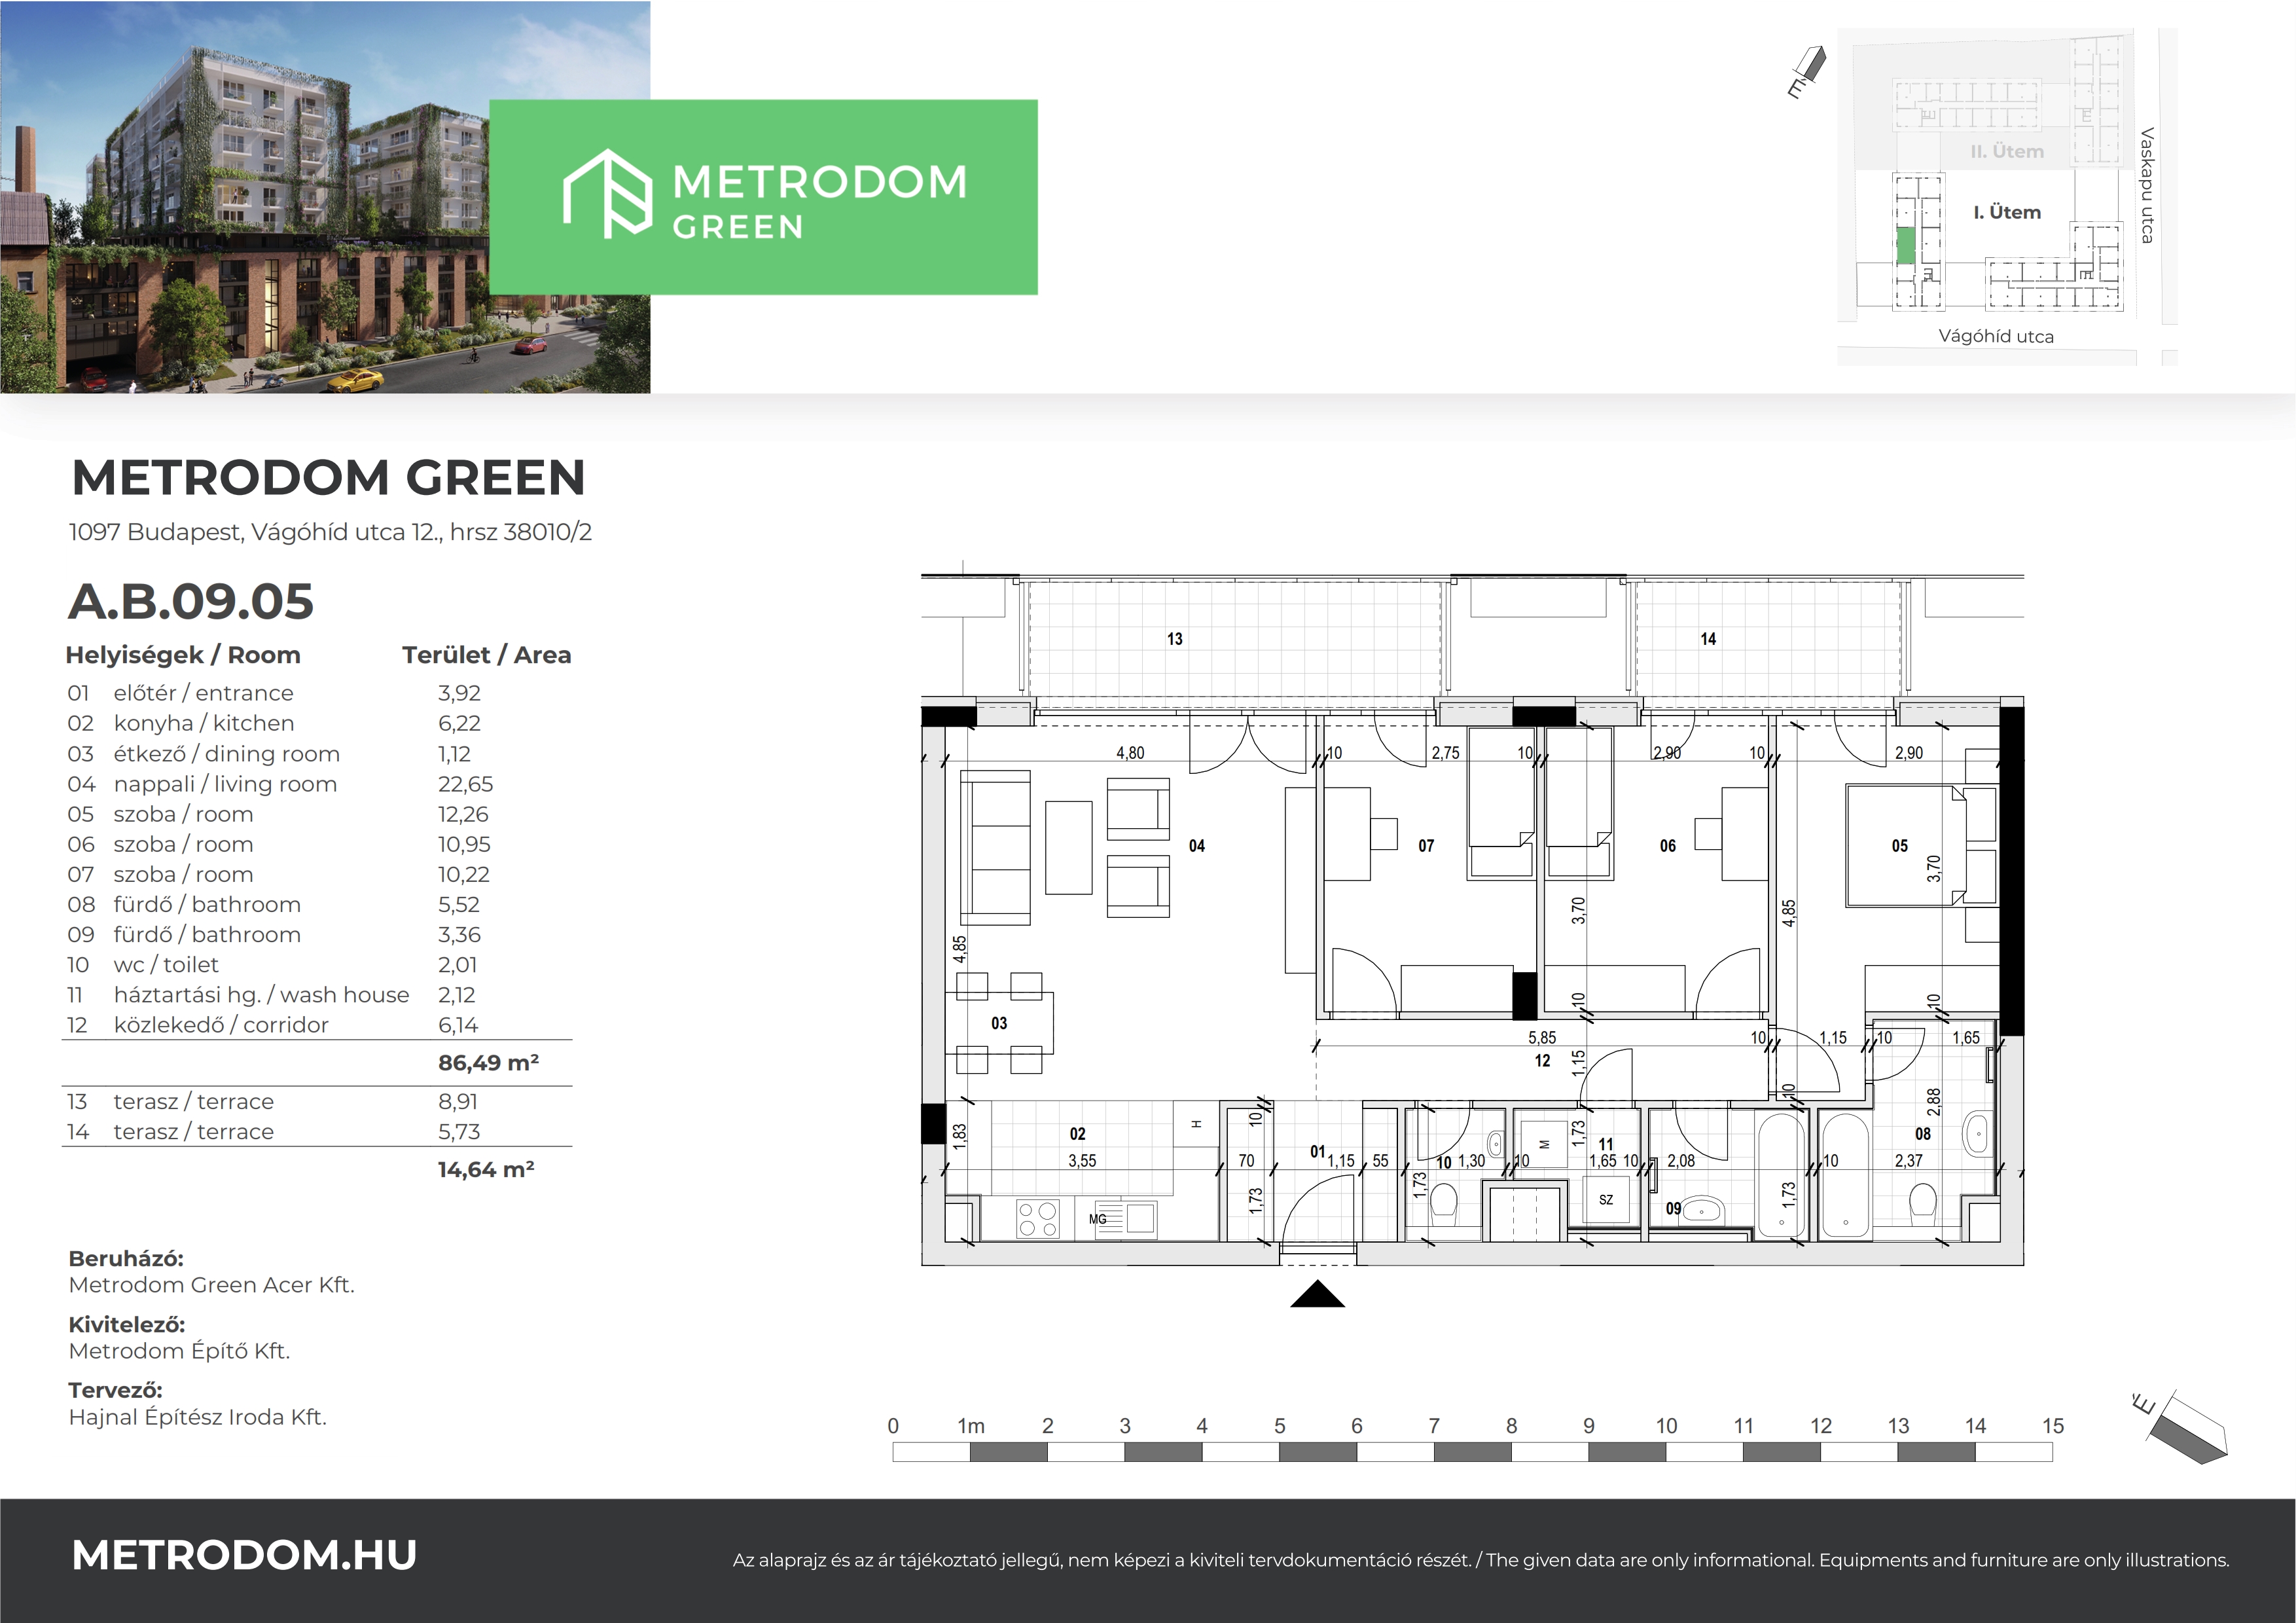Click the north arrow beside the scale bar
The image size is (2296, 1623).
(x=2181, y=1428)
